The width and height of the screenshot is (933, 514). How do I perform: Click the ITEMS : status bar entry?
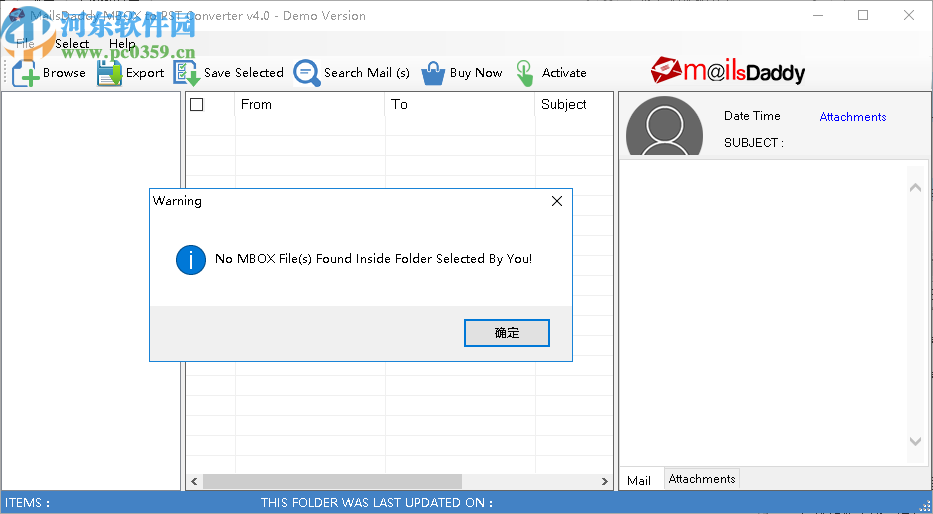click(x=27, y=503)
